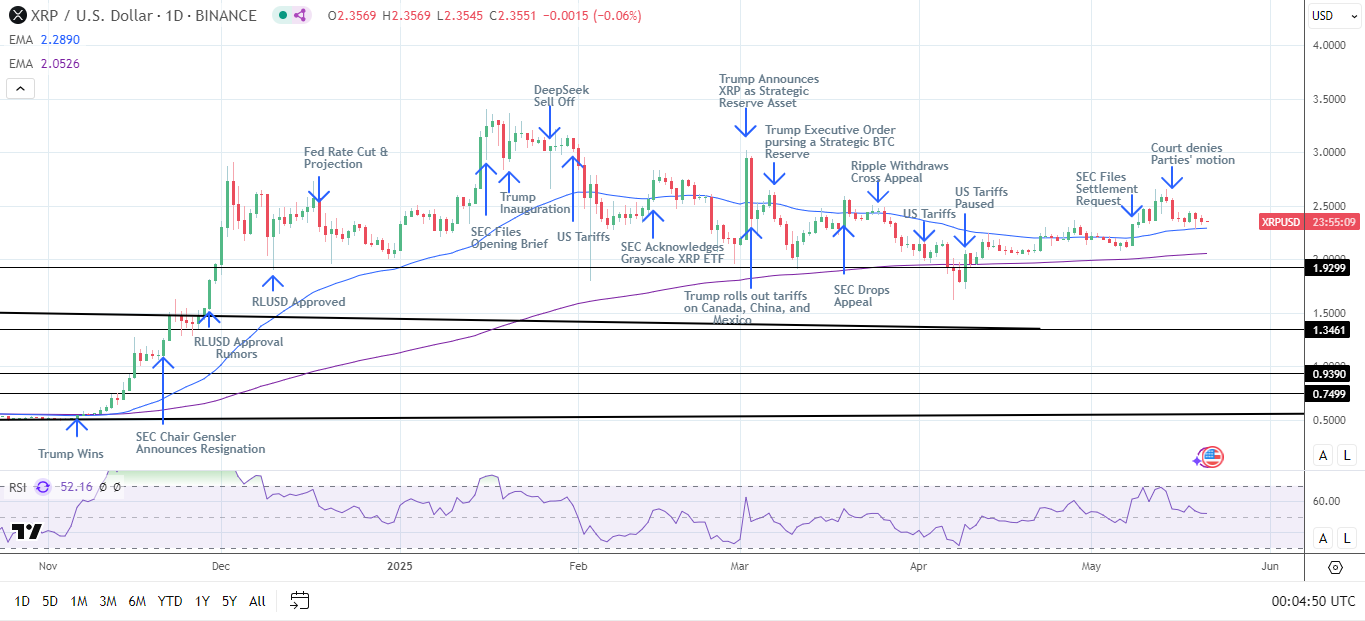Click the 'SEC Drops Appeal' annotation
The image size is (1365, 621).
[x=861, y=296]
